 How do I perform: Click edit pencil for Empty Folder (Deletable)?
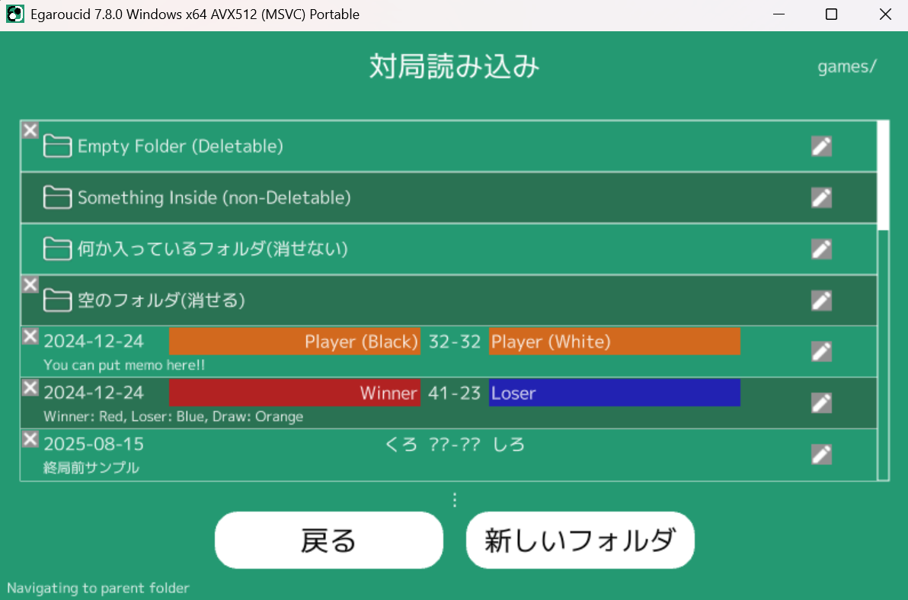pos(821,147)
